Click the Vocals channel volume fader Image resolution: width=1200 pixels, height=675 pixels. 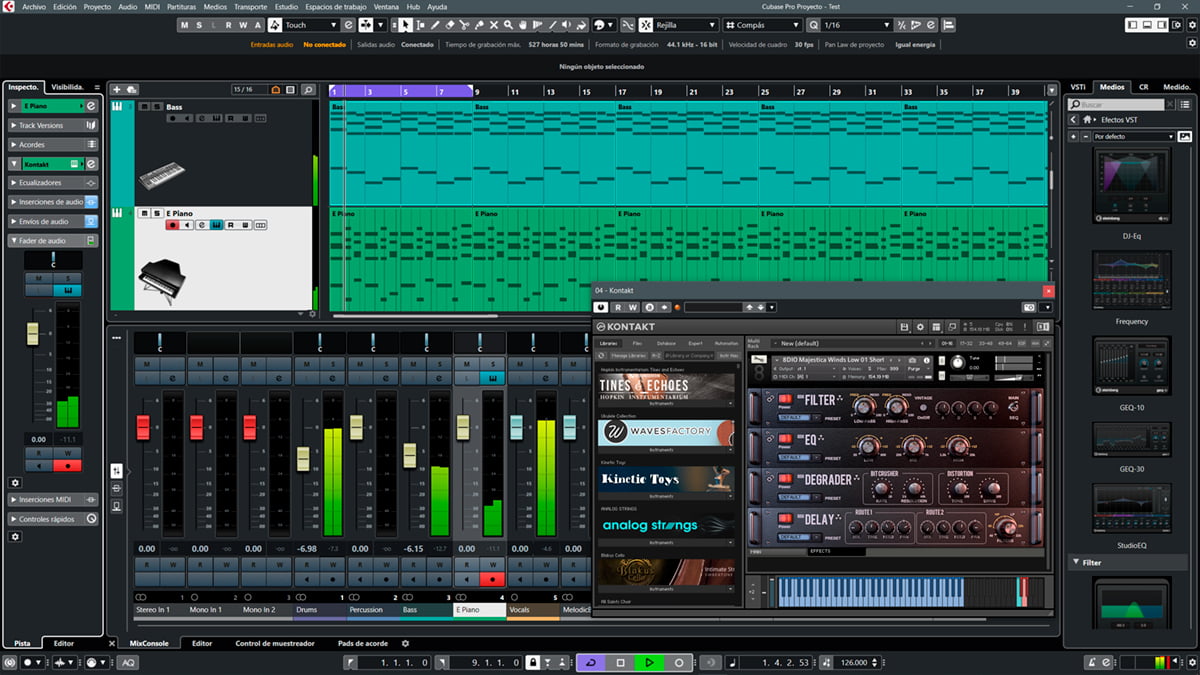pos(516,427)
